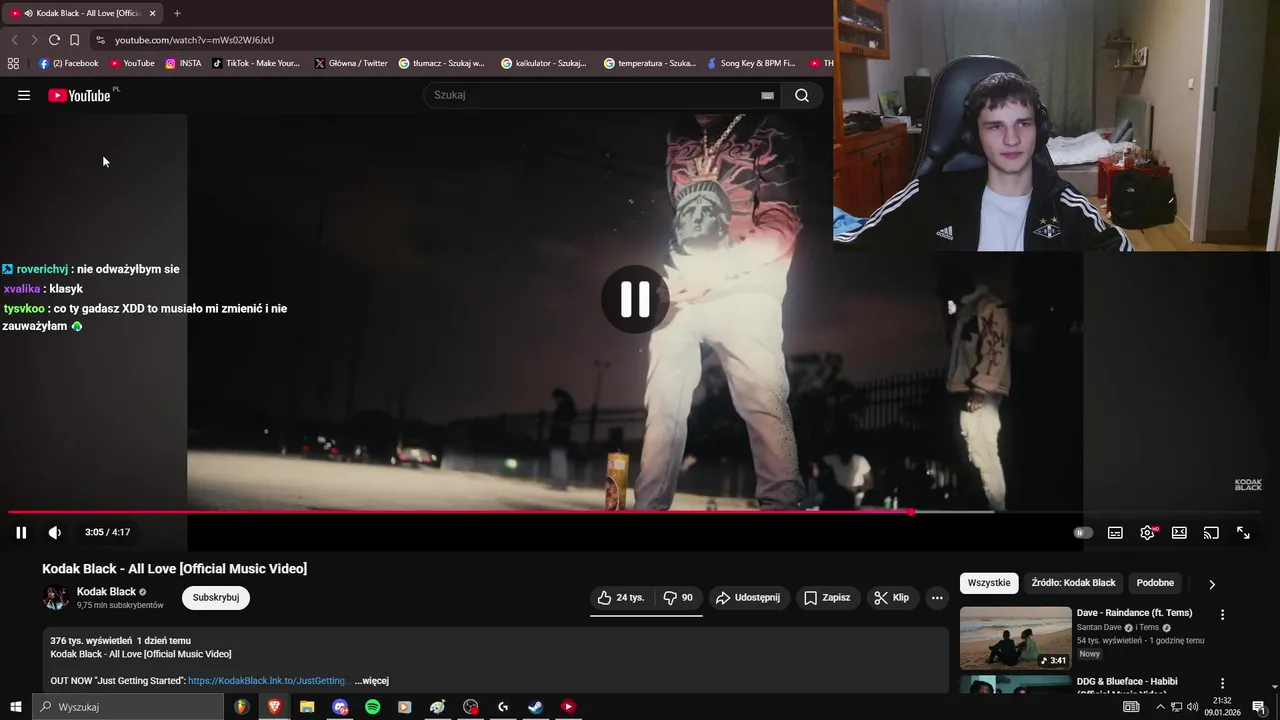Dislike the video (90)
Viewport: 1280px width, 720px height.
click(678, 598)
